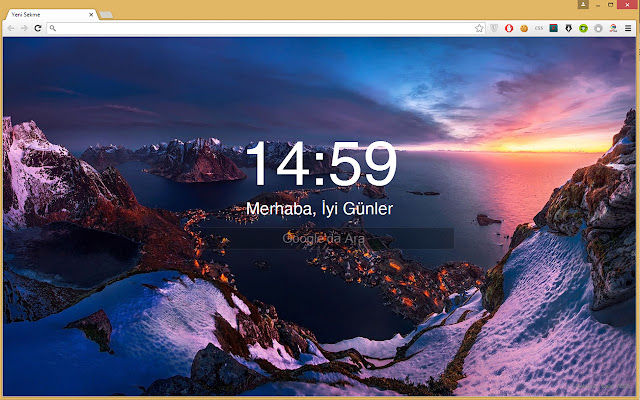
Task: Open the black pen-nib extension
Action: pyautogui.click(x=569, y=28)
